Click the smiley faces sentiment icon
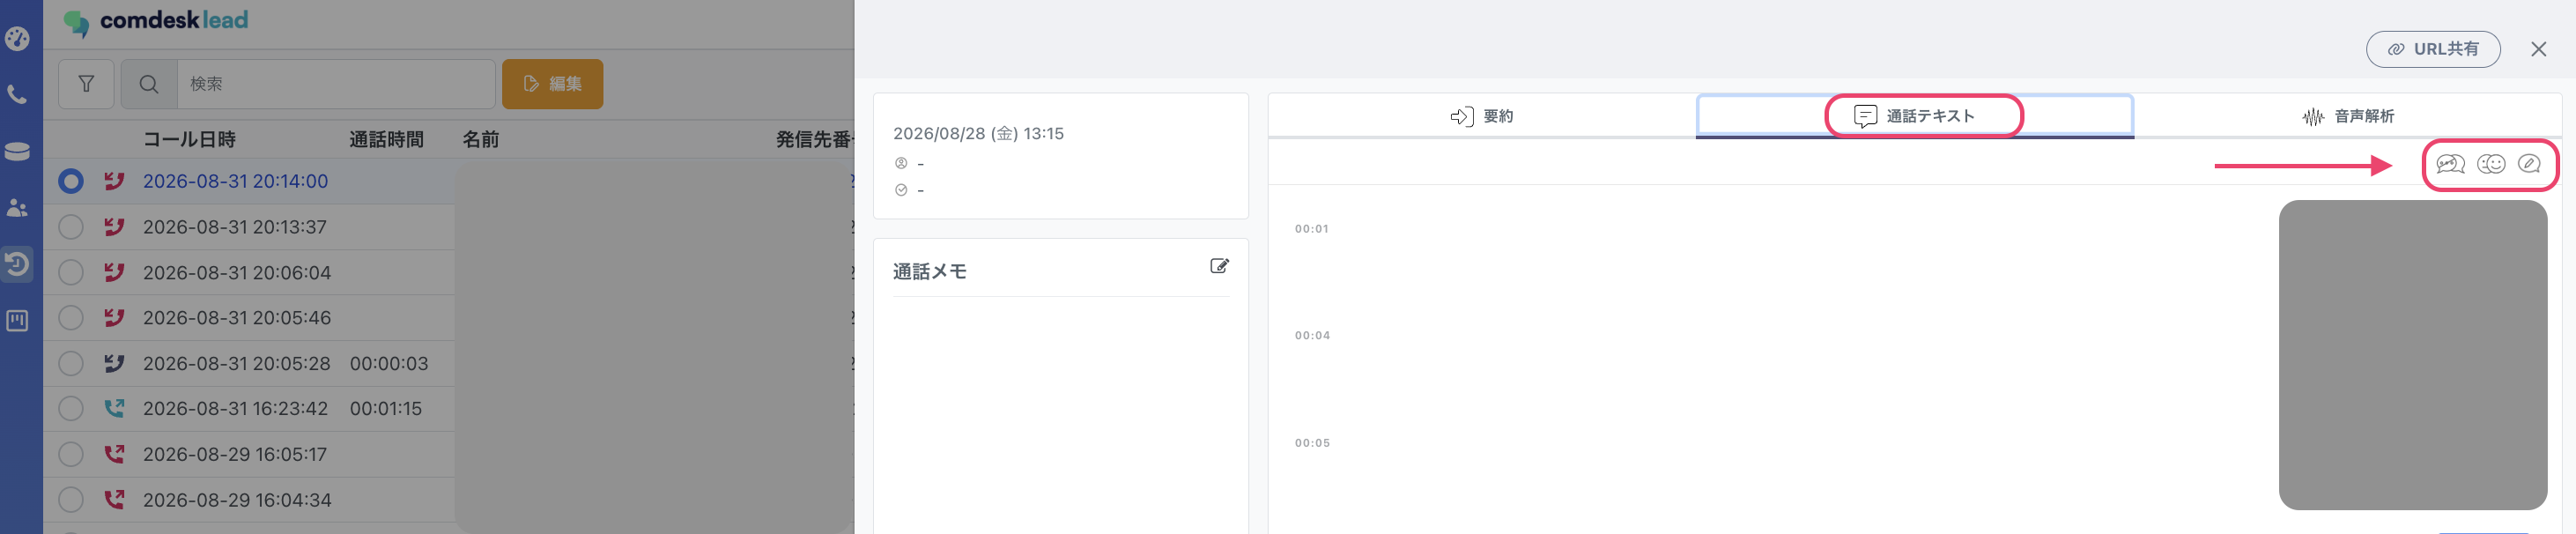 [2491, 164]
